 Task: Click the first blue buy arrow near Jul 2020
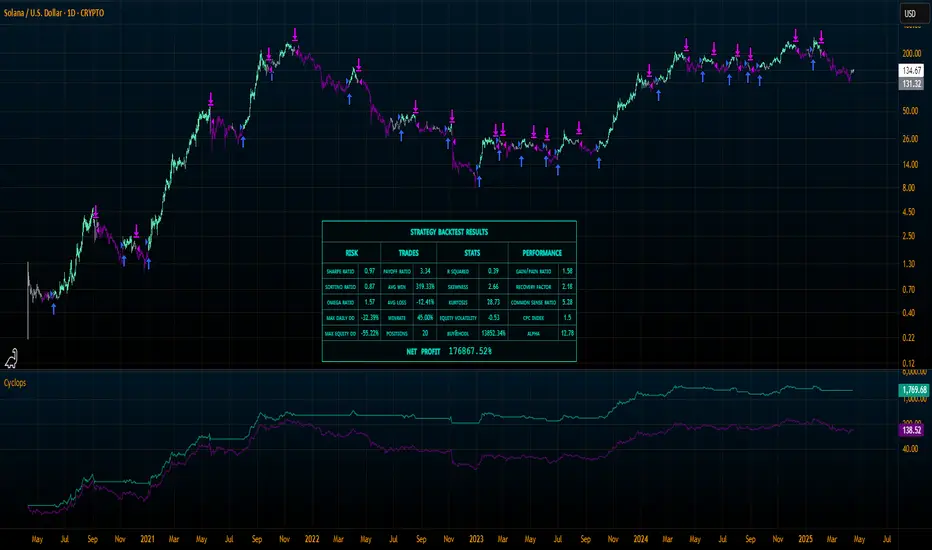[54, 309]
